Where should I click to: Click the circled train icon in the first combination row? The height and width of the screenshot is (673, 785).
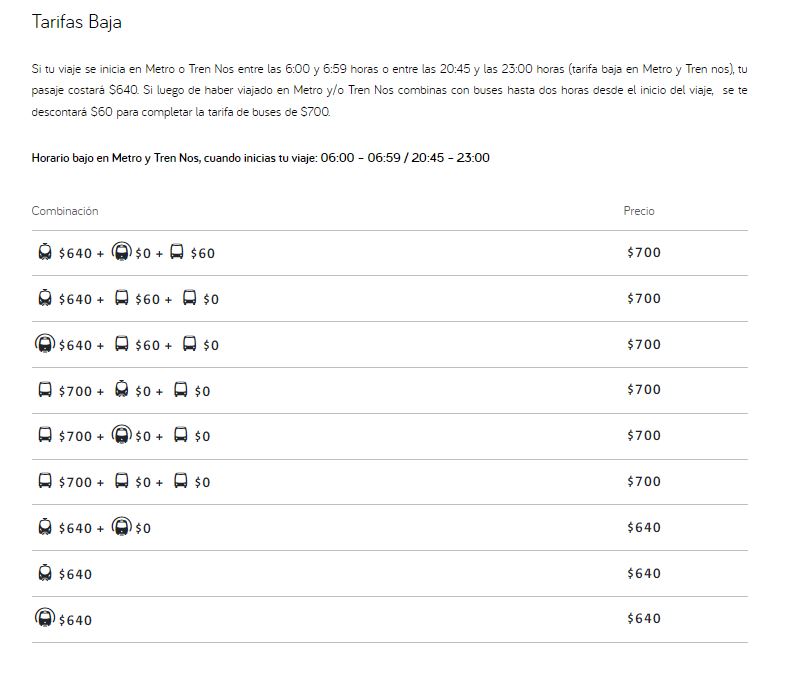point(122,252)
